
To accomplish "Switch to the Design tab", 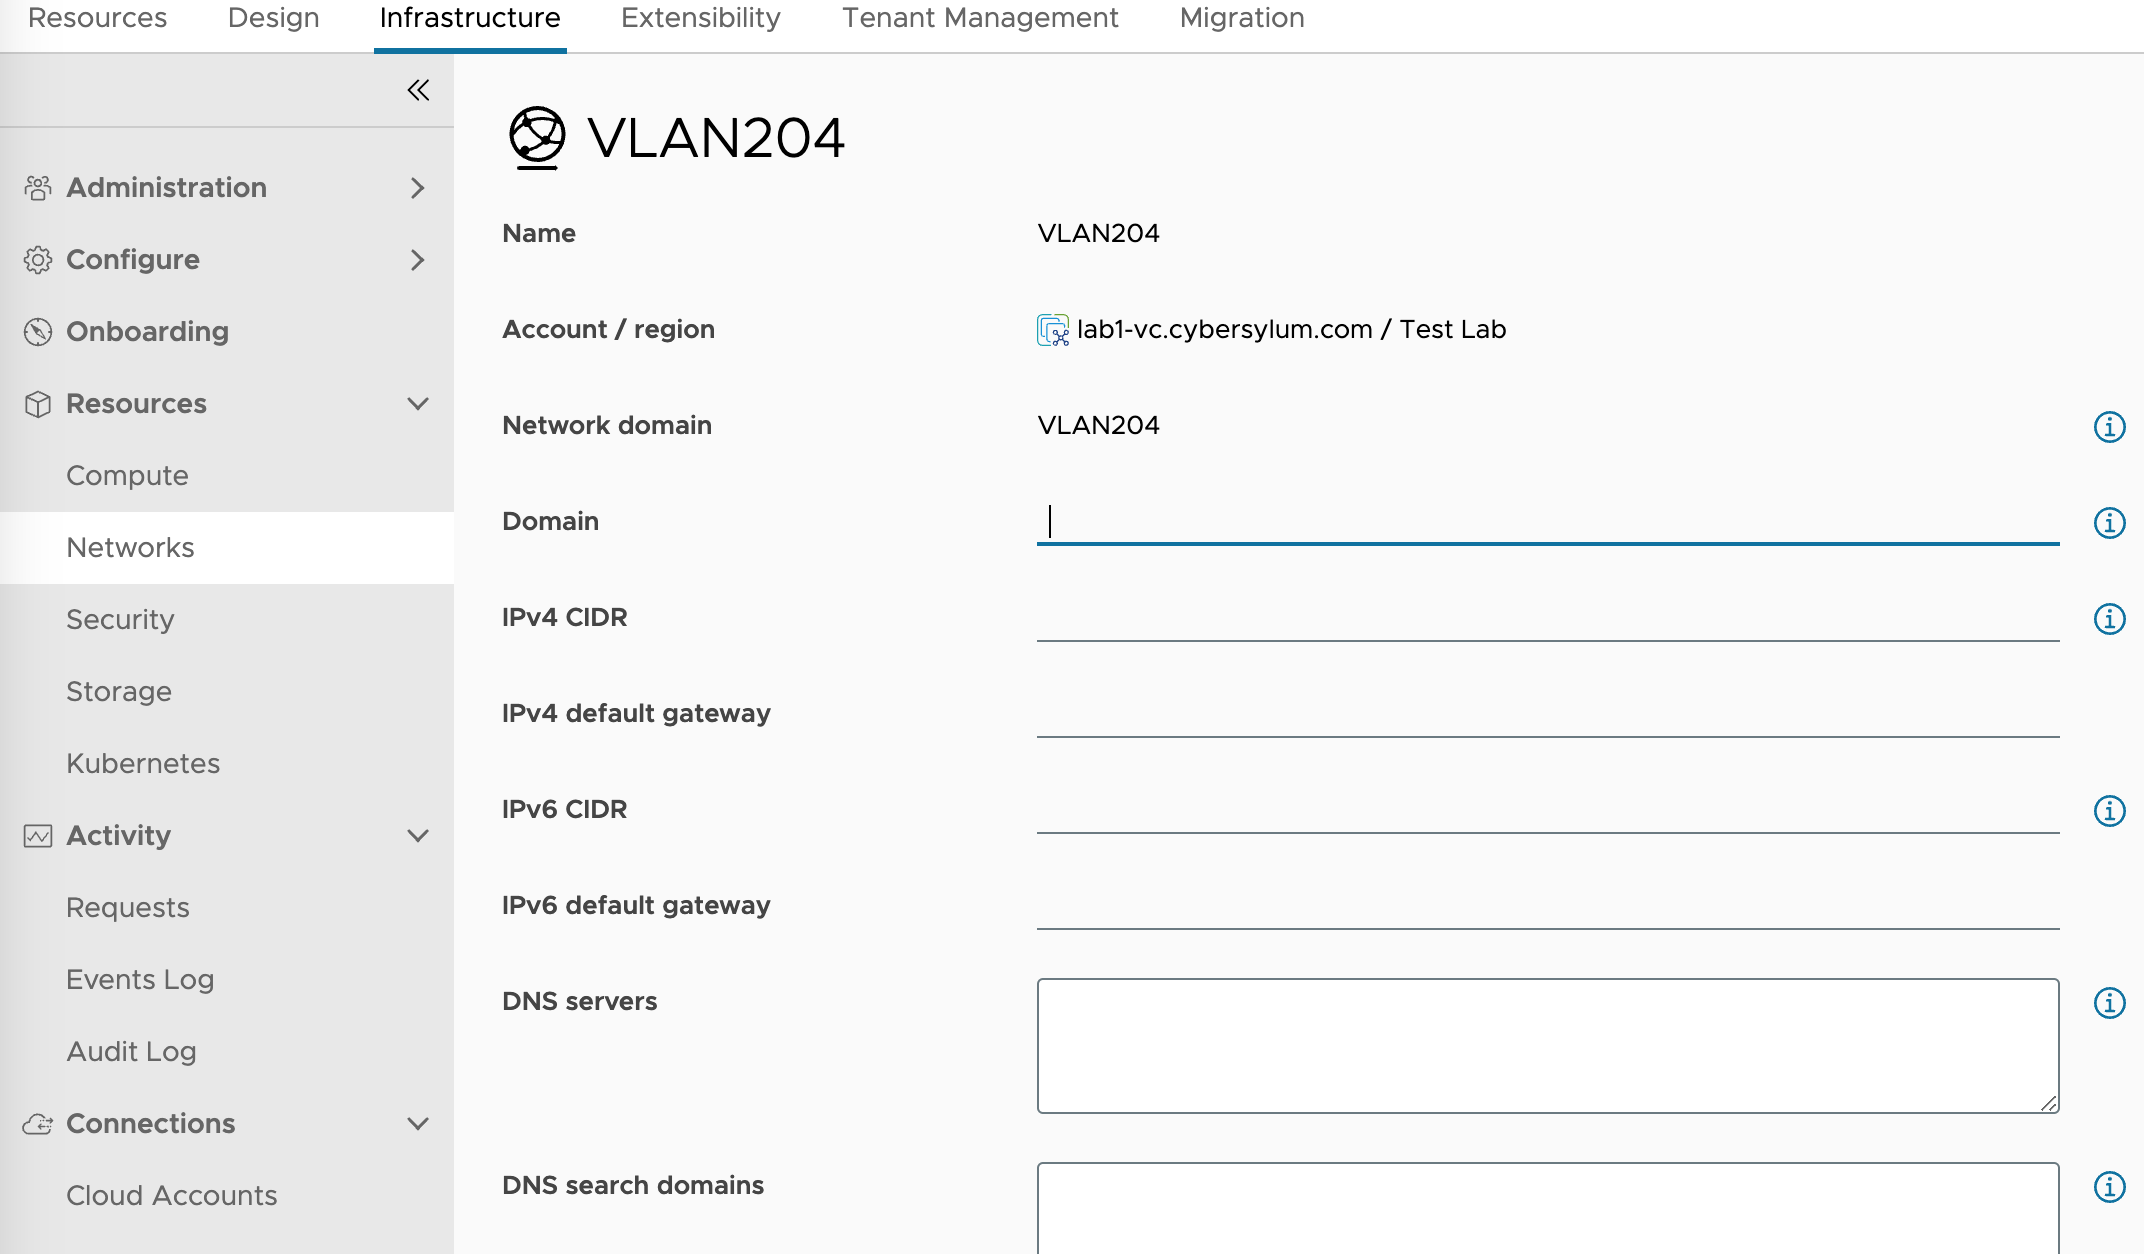I will click(274, 18).
